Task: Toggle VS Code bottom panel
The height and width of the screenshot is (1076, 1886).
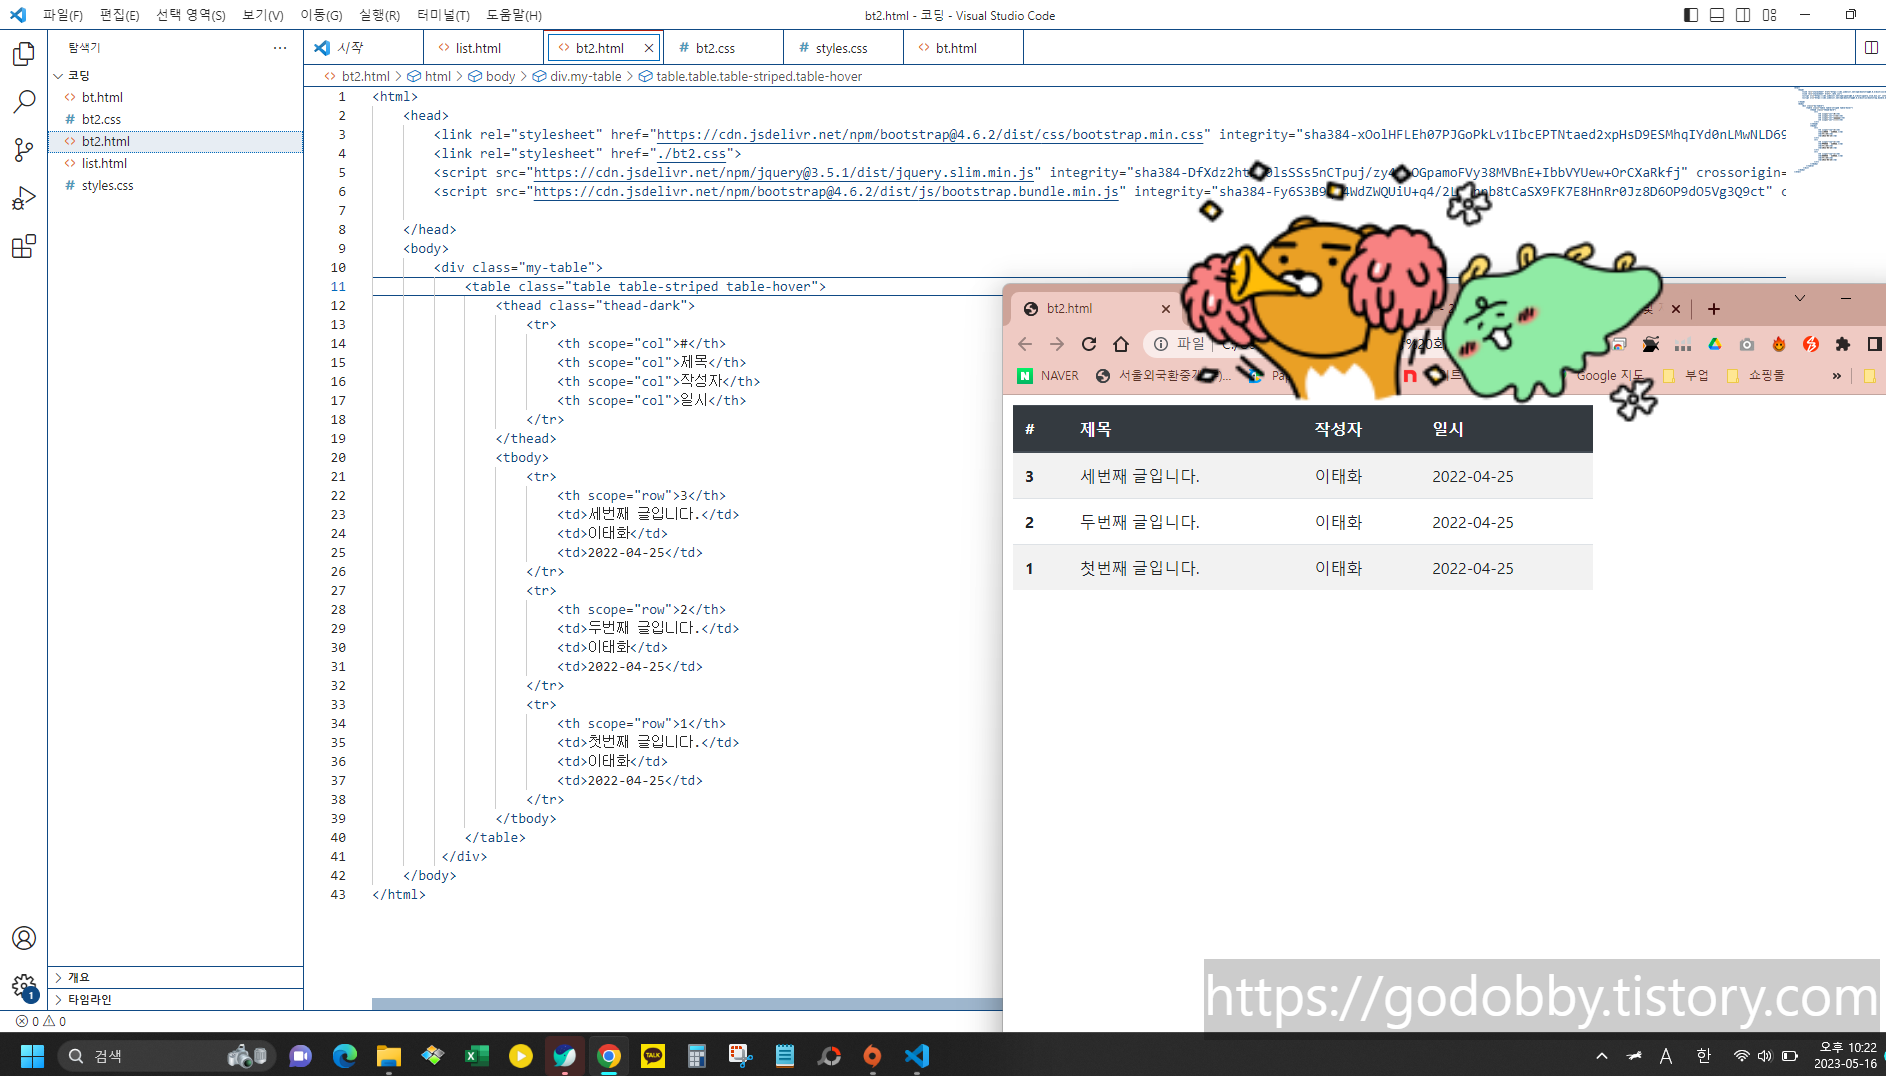Action: coord(1717,15)
